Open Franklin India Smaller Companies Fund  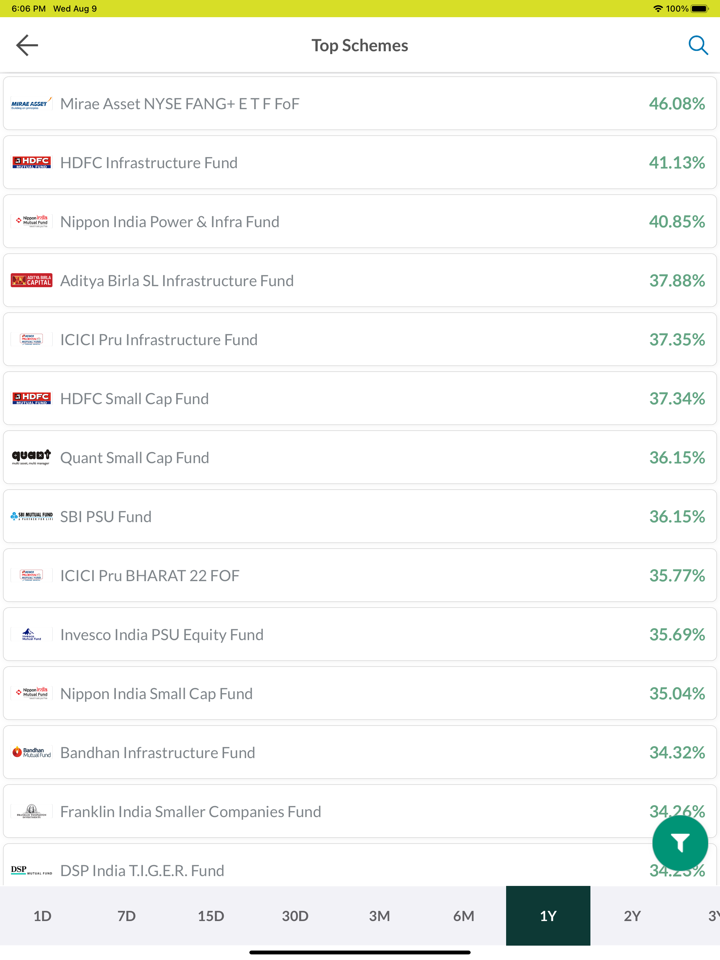[x=191, y=812]
